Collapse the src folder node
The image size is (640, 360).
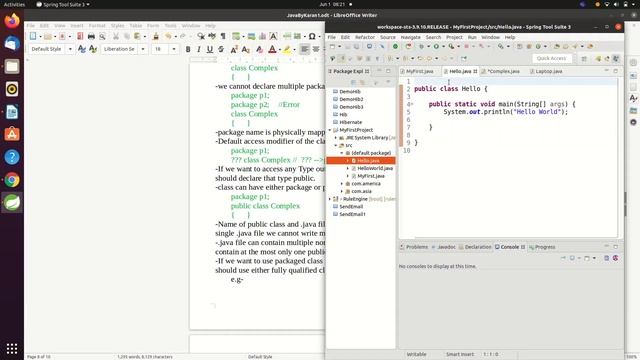click(336, 145)
